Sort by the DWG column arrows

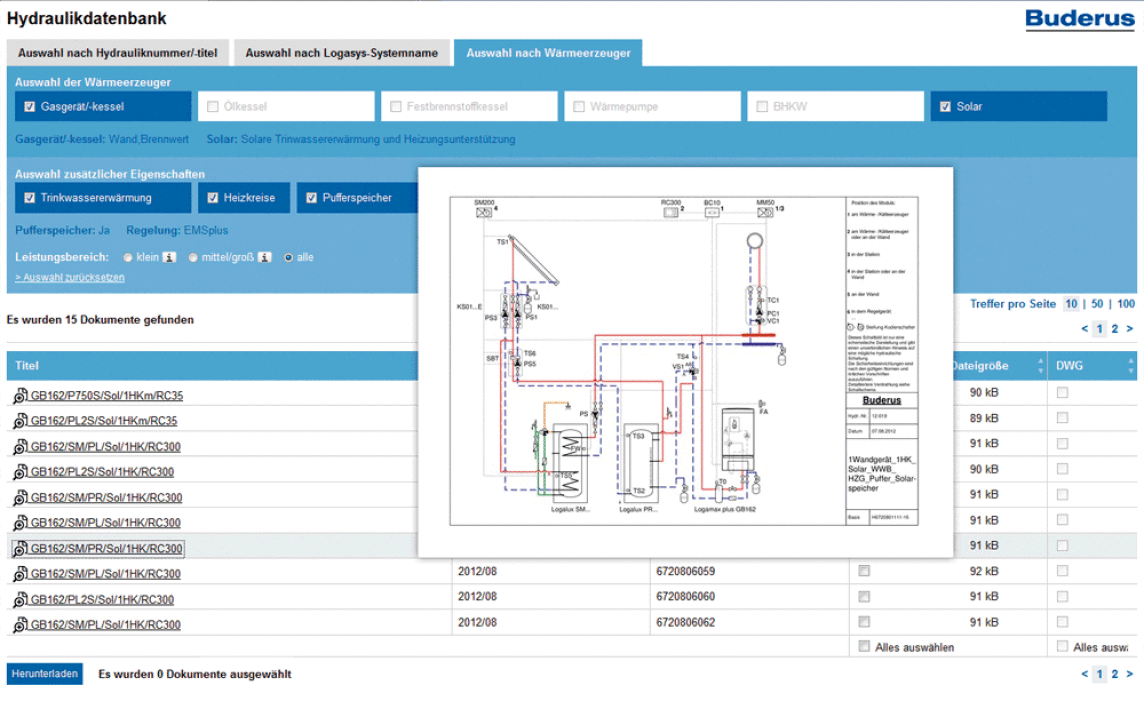1132,366
